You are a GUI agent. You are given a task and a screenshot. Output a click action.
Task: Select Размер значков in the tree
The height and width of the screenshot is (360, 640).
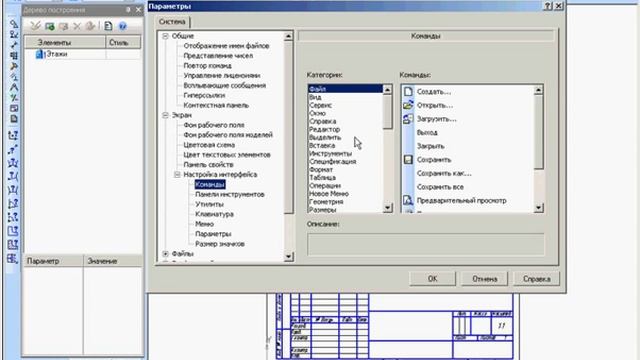[220, 244]
